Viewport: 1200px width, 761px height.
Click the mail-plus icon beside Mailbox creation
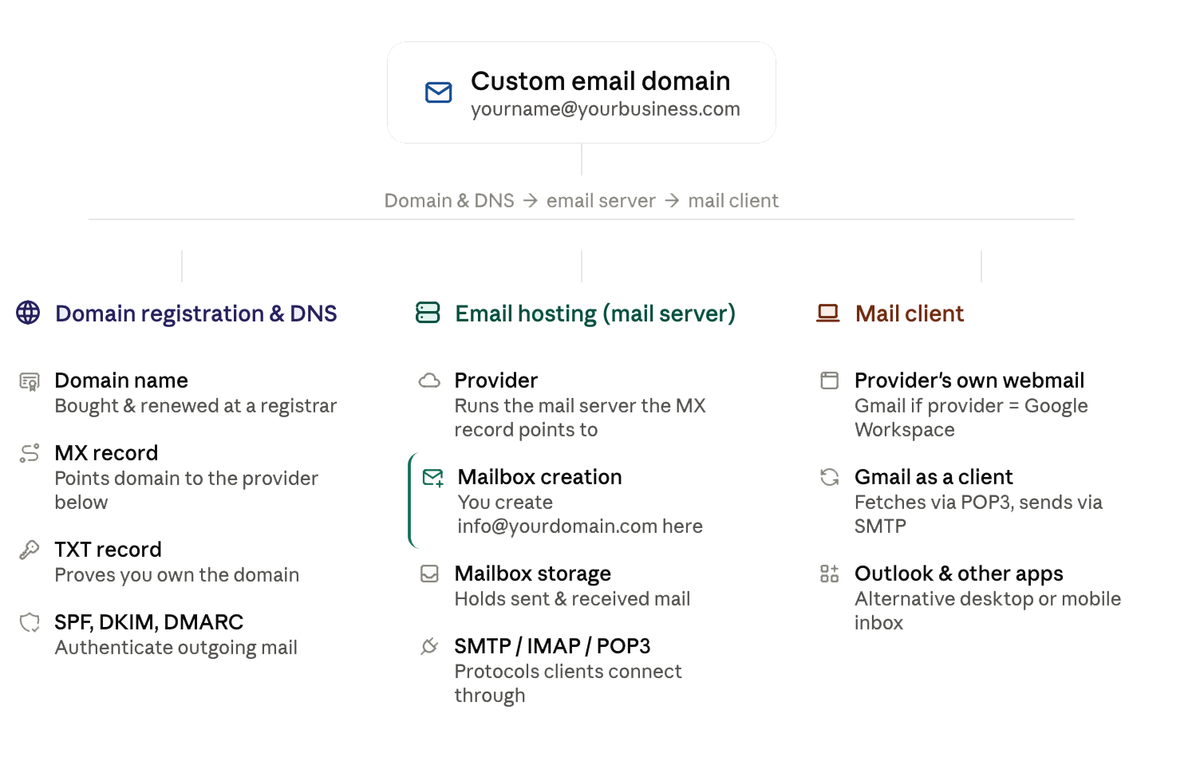[x=433, y=477]
